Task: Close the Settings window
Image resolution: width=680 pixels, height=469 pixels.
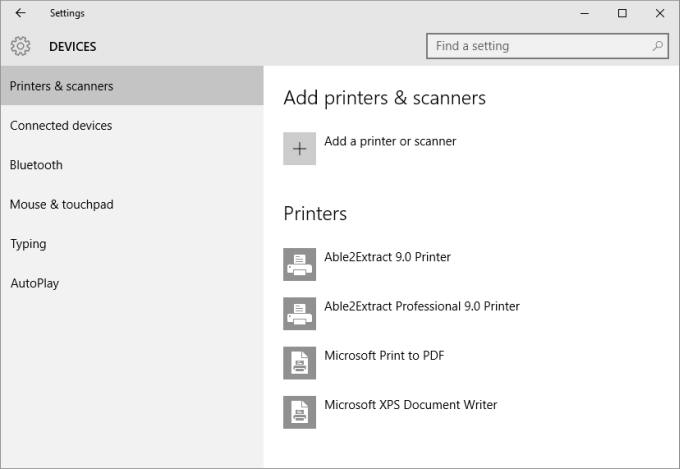Action: 660,13
